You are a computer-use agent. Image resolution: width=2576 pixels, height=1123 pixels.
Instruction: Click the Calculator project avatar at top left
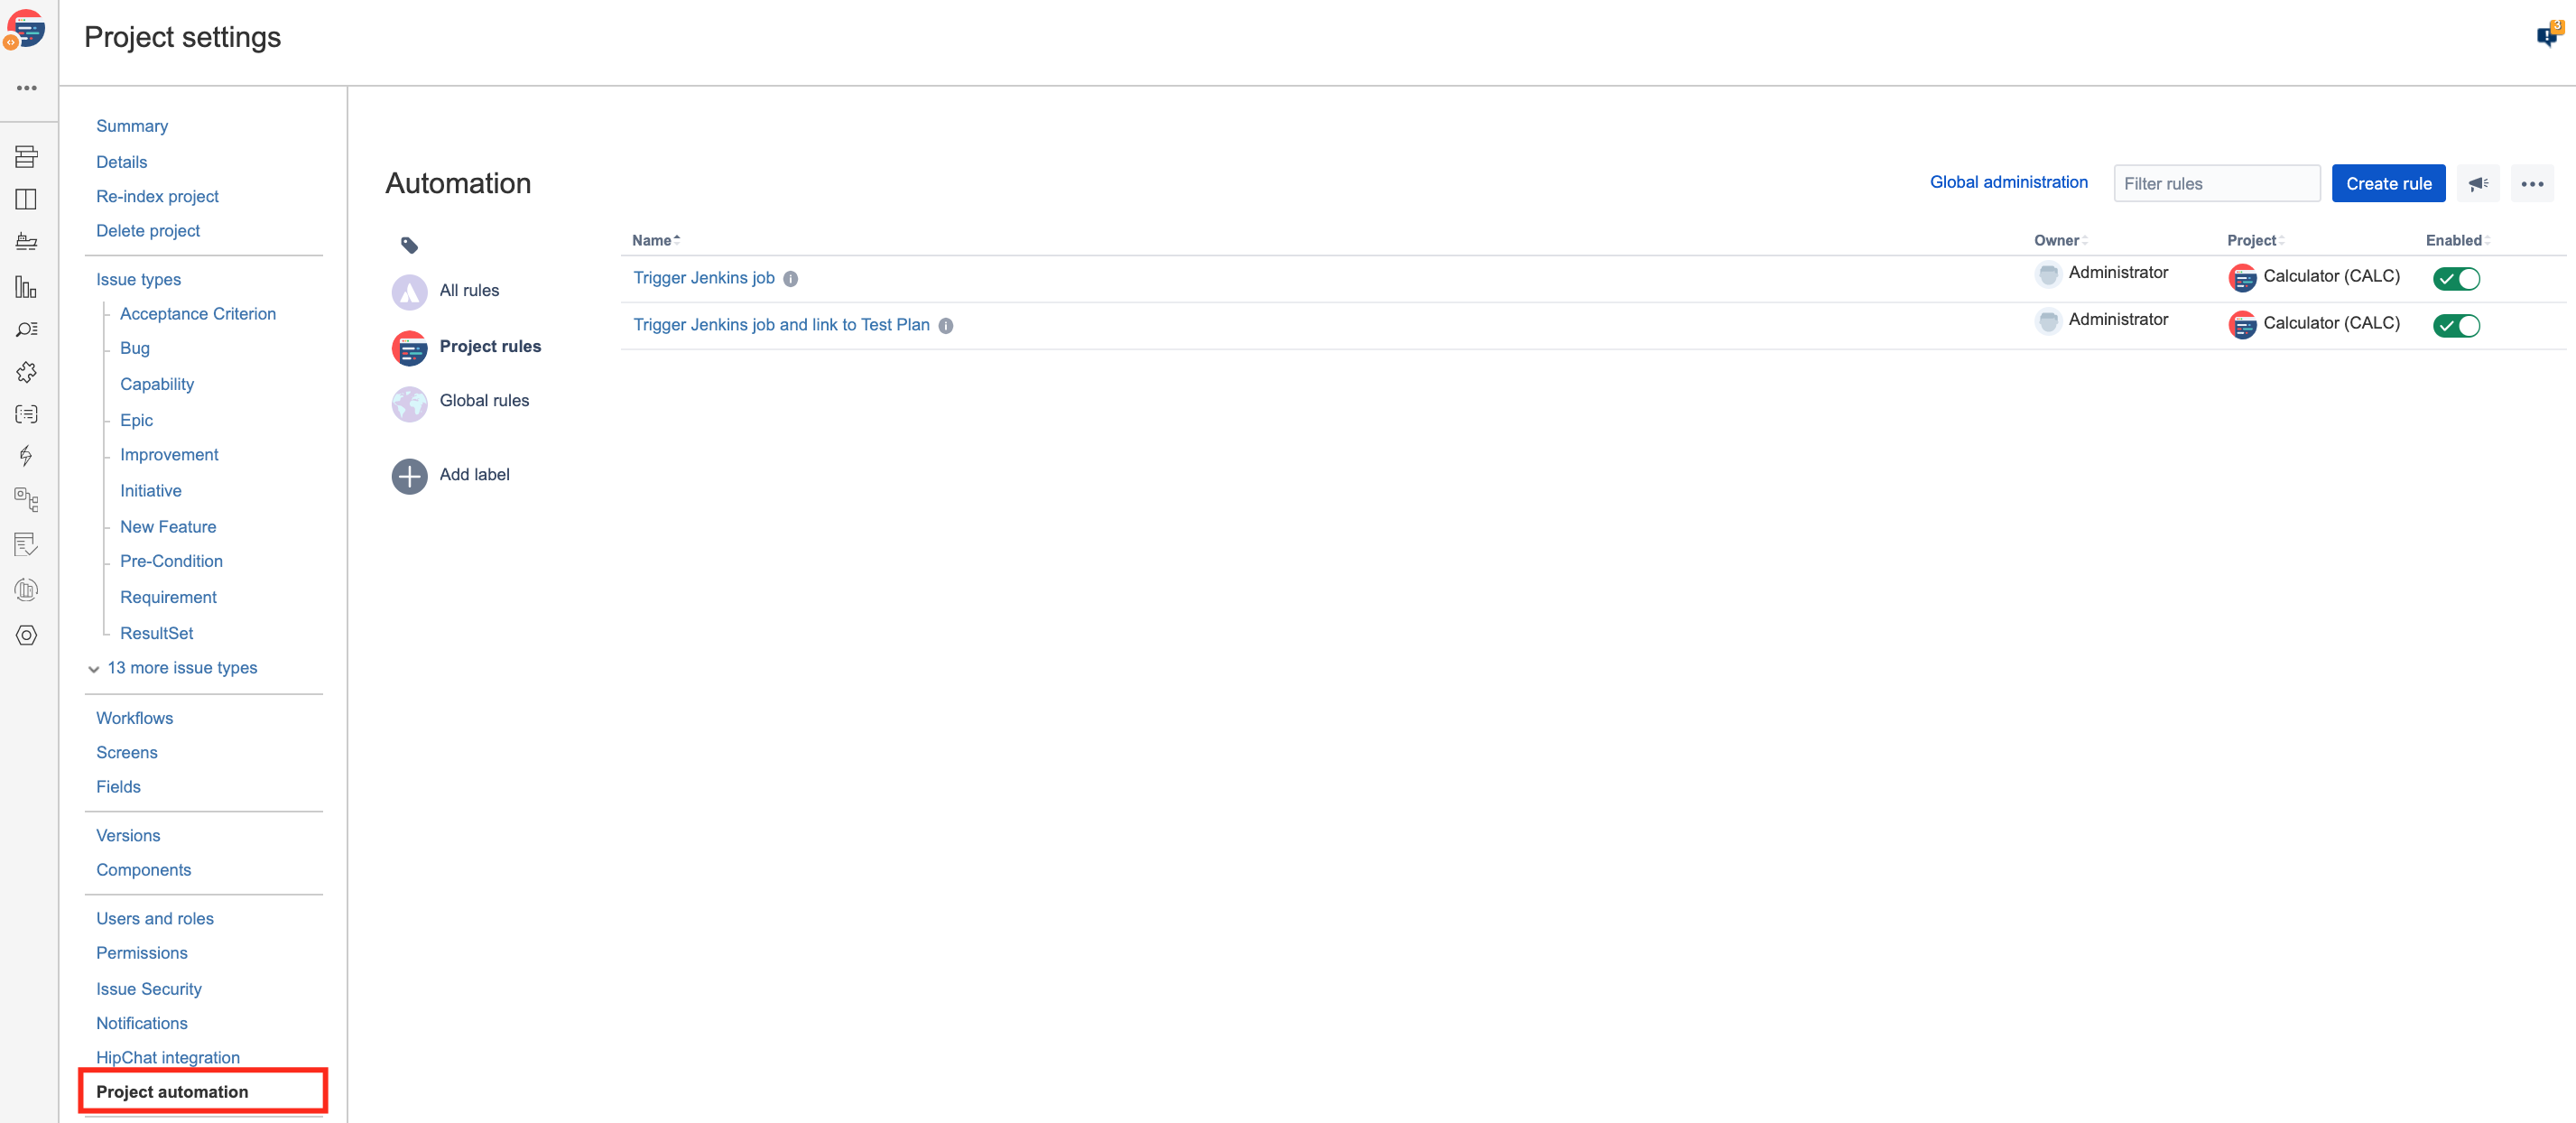click(26, 29)
